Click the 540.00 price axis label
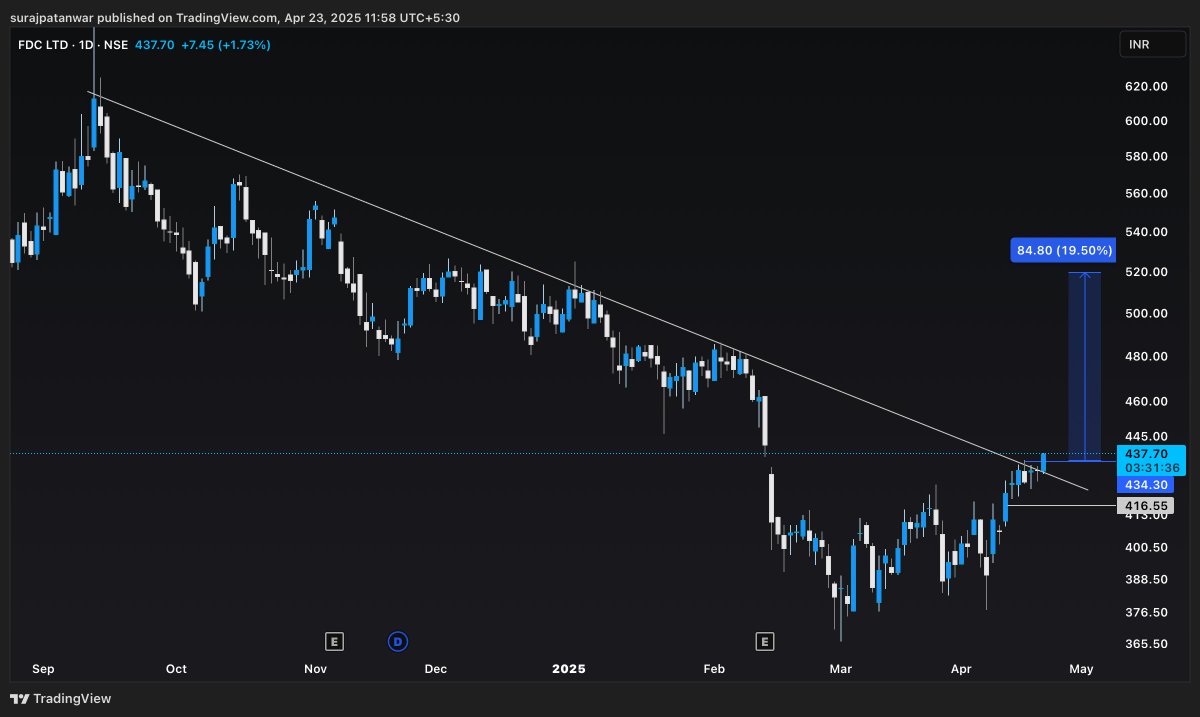The height and width of the screenshot is (717, 1200). click(1146, 232)
